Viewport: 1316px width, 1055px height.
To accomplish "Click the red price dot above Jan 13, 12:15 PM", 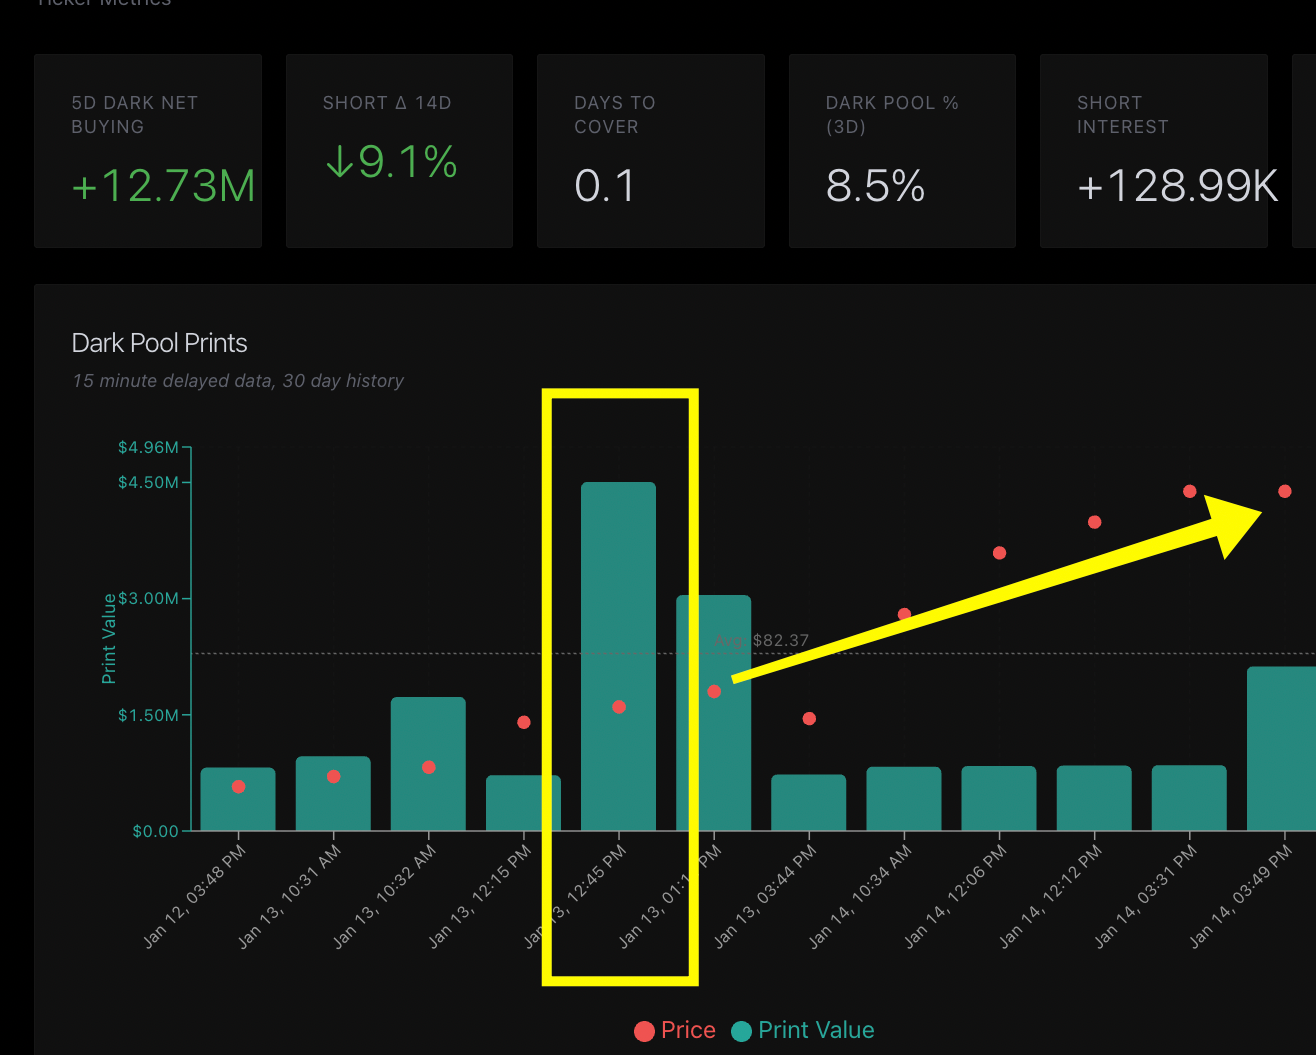I will click(524, 722).
